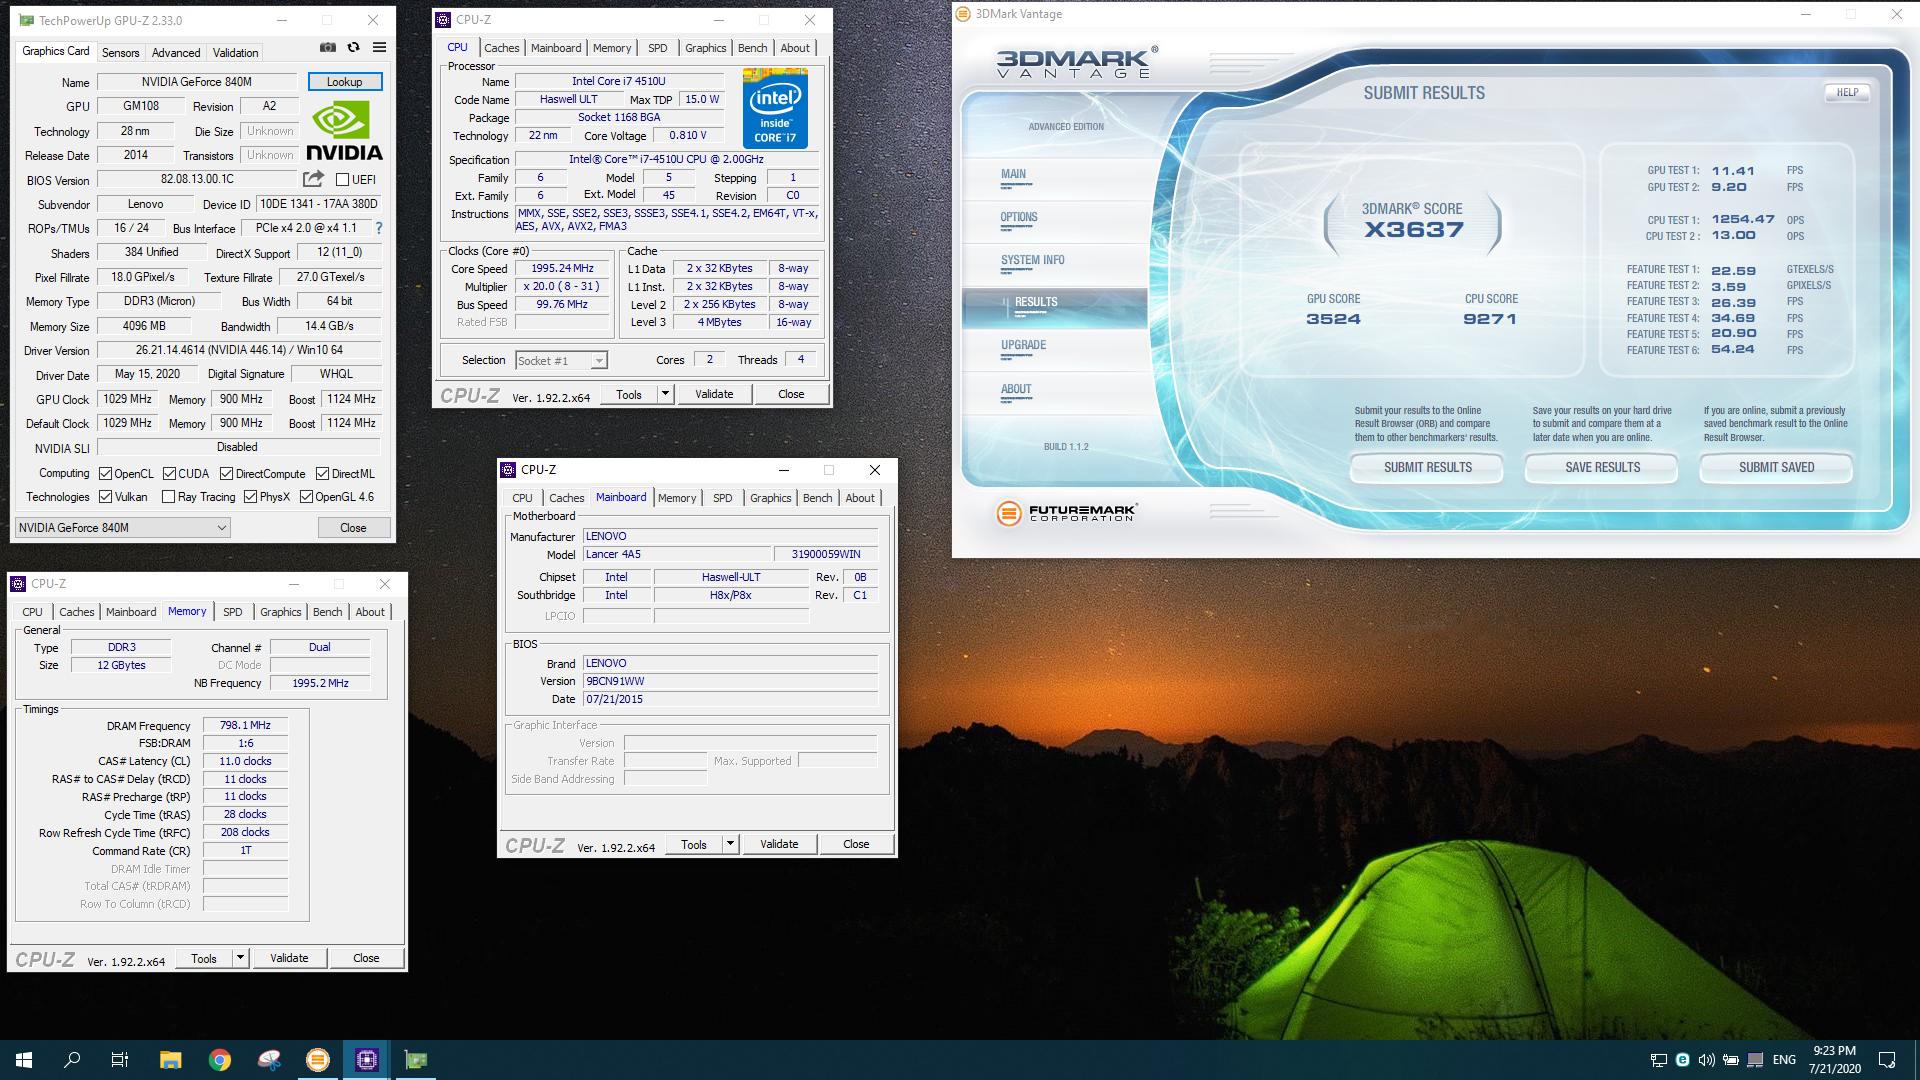Open the notification center icon
The height and width of the screenshot is (1080, 1920).
(x=1887, y=1059)
